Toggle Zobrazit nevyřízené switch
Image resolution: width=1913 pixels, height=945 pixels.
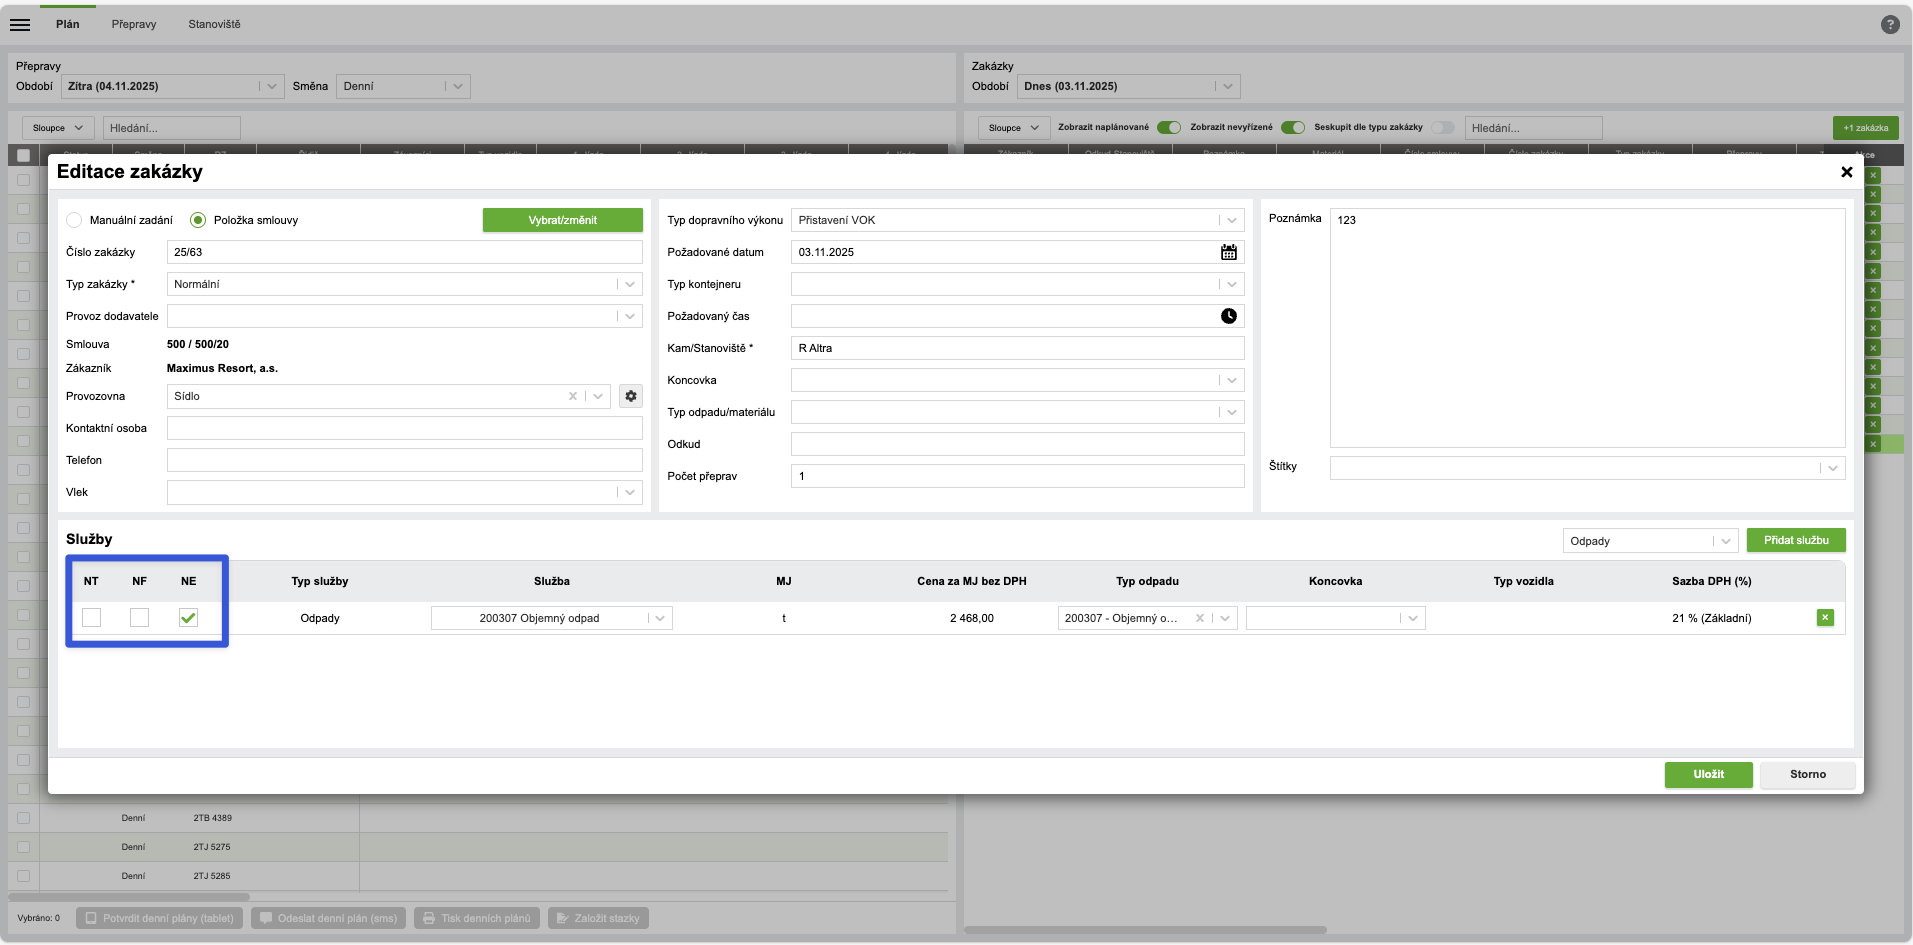click(x=1293, y=128)
